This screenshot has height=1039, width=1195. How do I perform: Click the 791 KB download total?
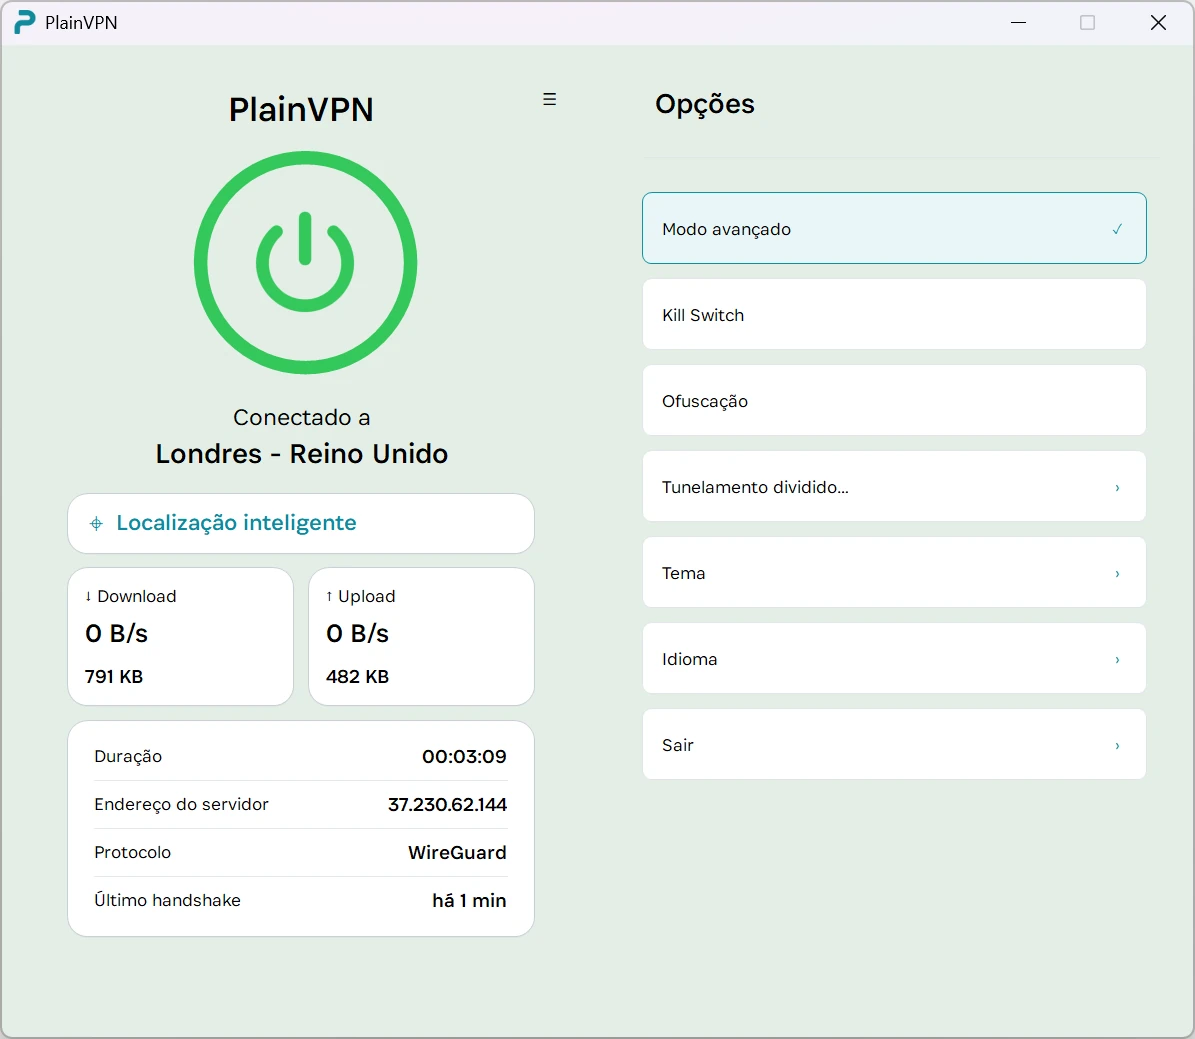click(x=114, y=676)
